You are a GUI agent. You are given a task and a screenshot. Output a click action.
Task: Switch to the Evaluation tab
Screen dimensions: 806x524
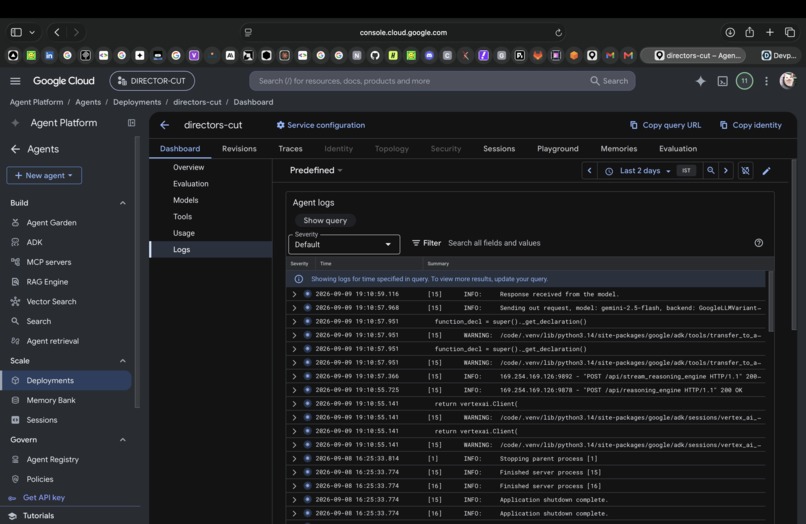click(677, 149)
